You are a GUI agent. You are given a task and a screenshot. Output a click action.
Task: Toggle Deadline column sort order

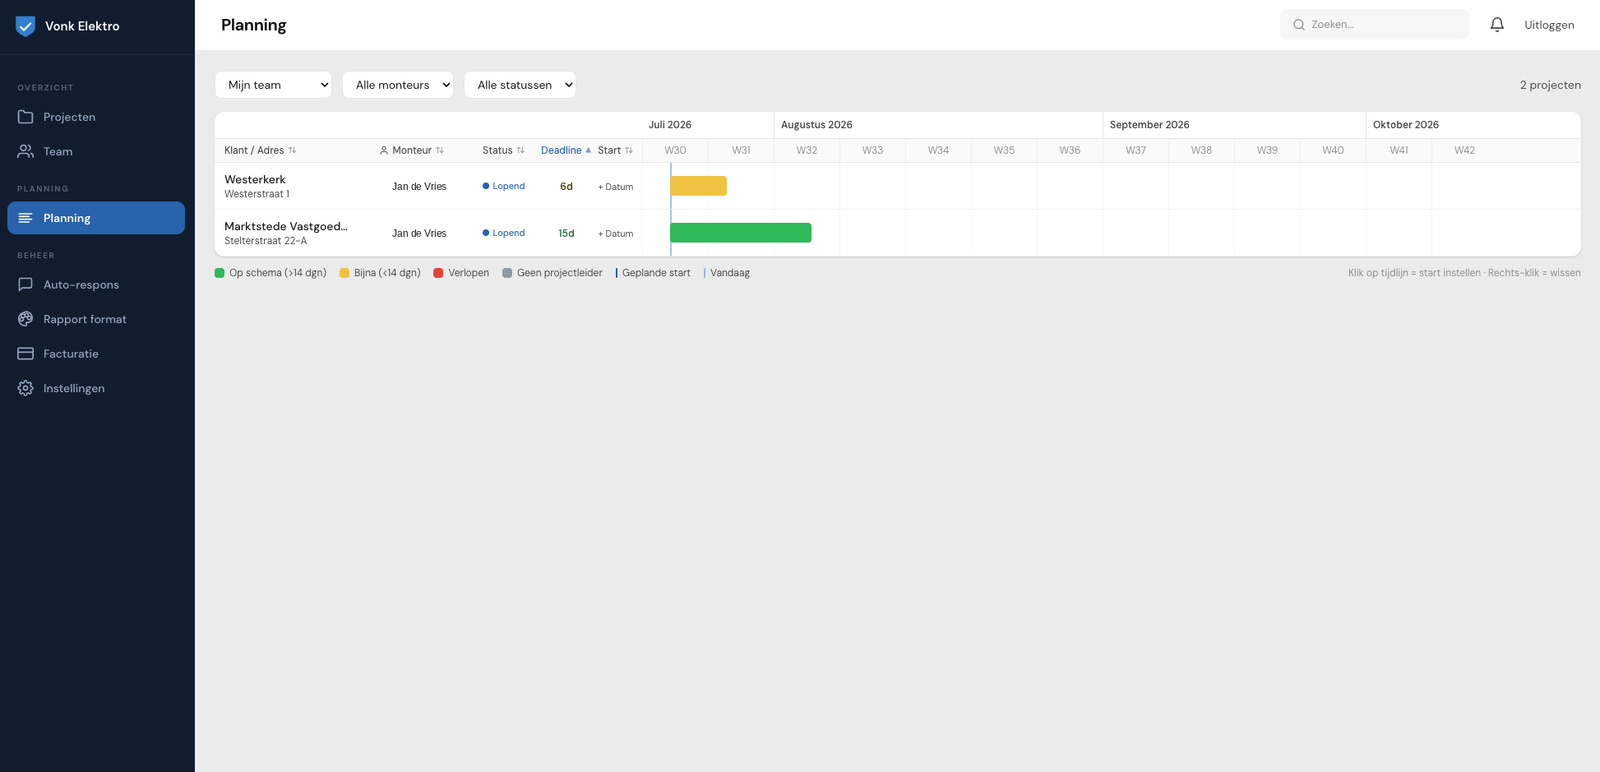(566, 150)
